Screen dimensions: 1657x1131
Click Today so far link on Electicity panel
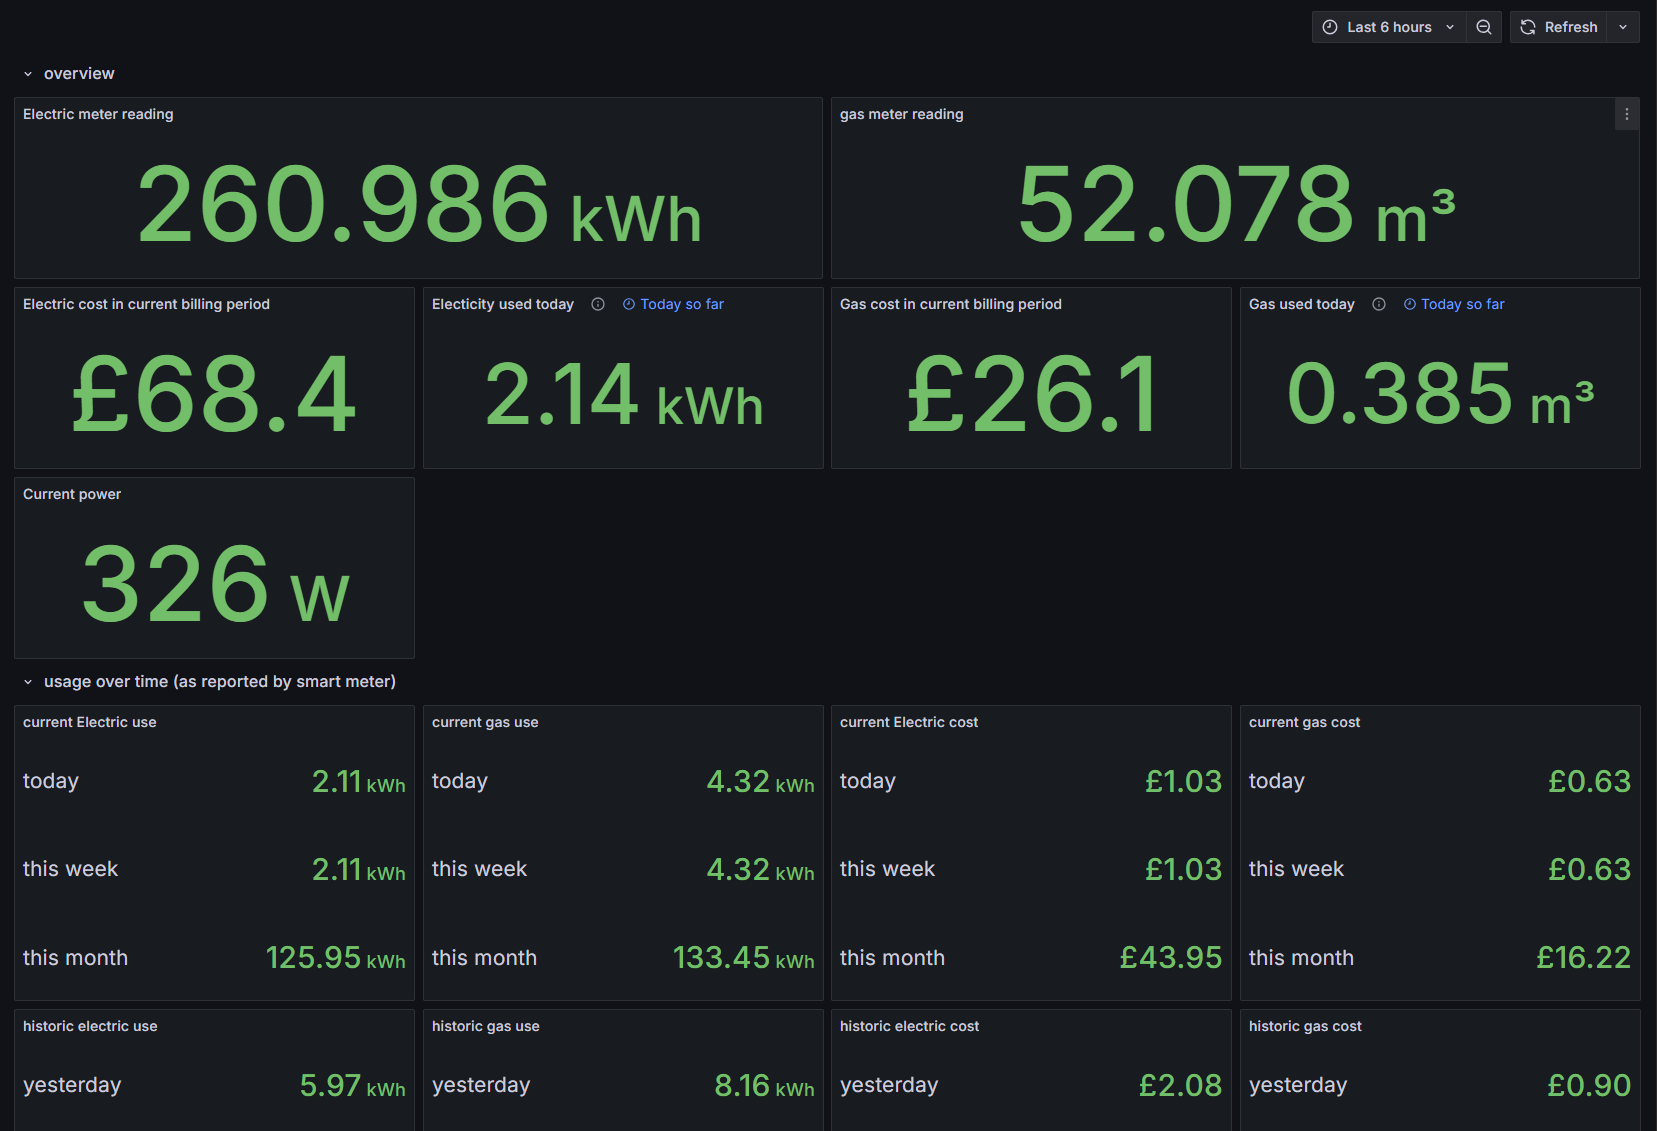(x=673, y=304)
